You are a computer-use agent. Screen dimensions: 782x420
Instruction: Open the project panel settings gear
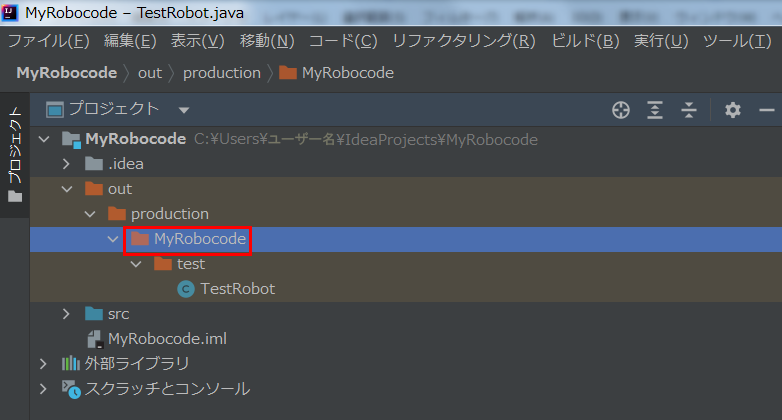(x=733, y=110)
